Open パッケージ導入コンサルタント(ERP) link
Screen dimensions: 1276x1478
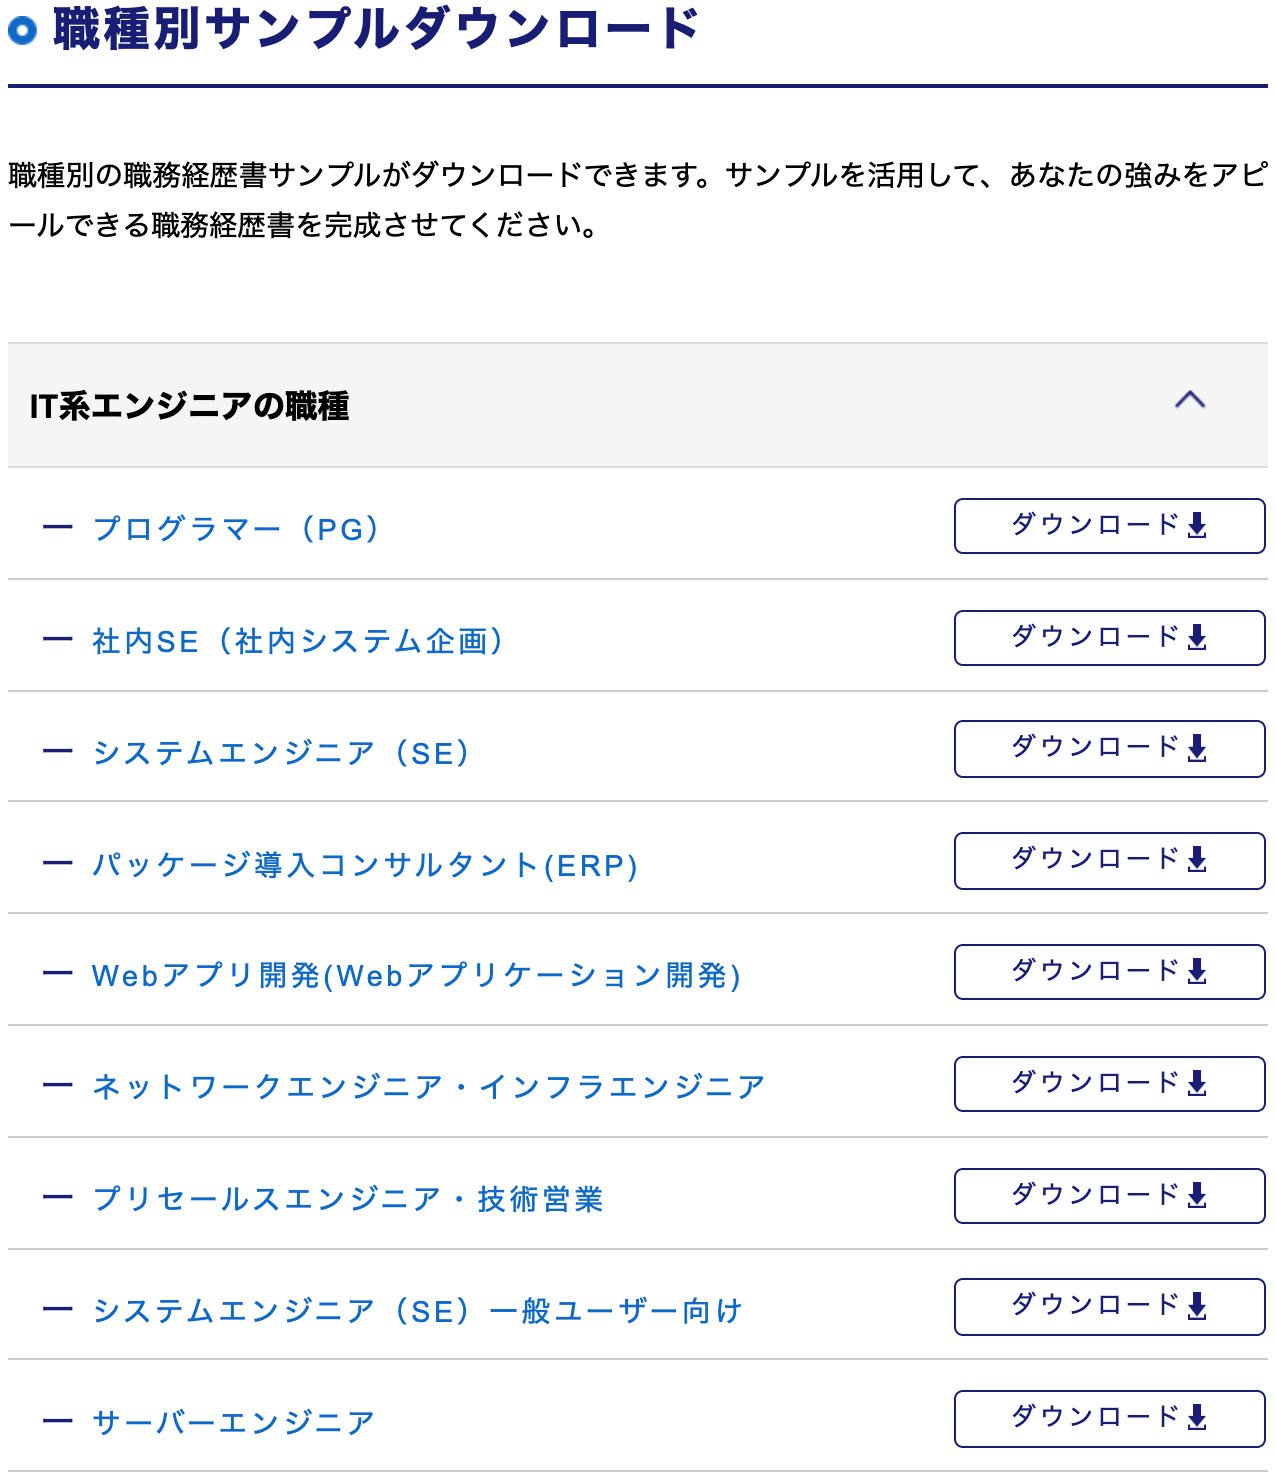tap(365, 864)
